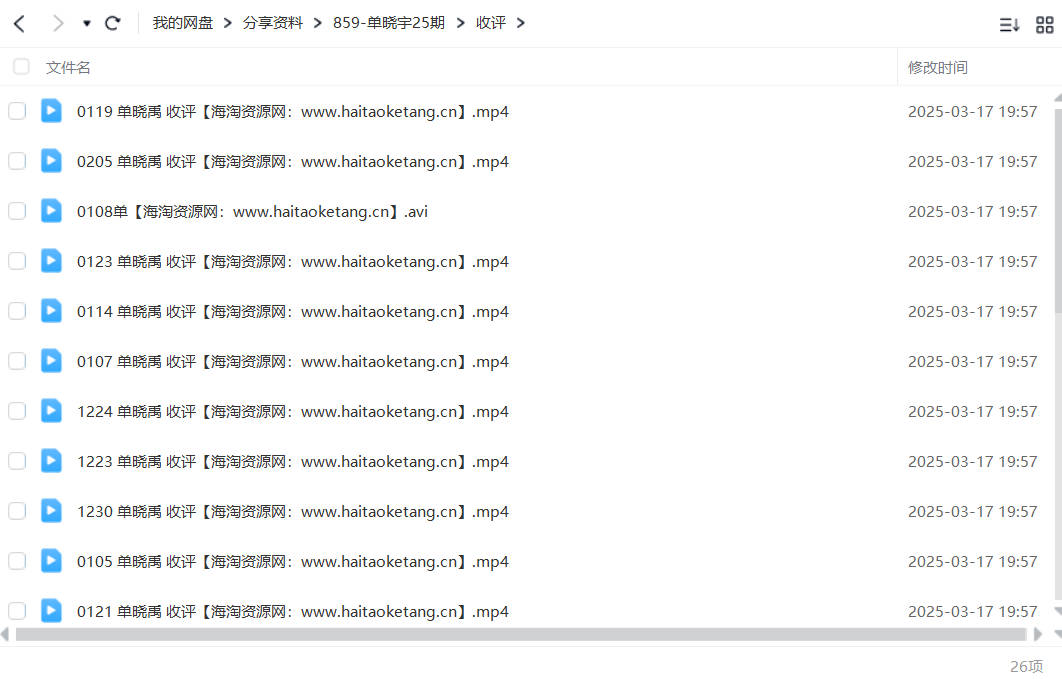Click the horizontal scrollbar track
1062x679 pixels.
tap(521, 634)
